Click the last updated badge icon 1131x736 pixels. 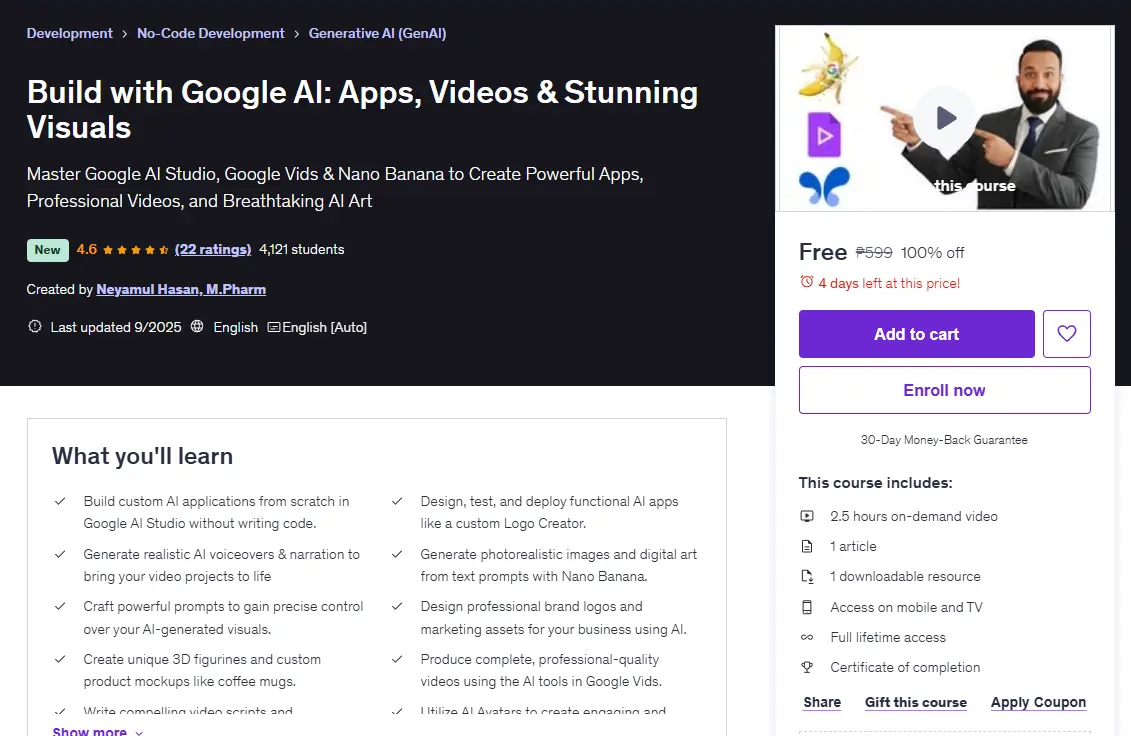pyautogui.click(x=35, y=326)
